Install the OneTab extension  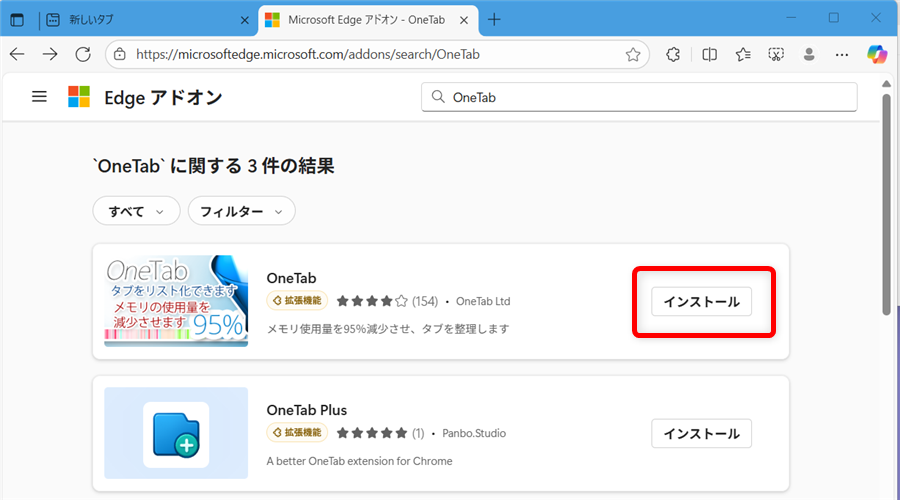coord(701,302)
